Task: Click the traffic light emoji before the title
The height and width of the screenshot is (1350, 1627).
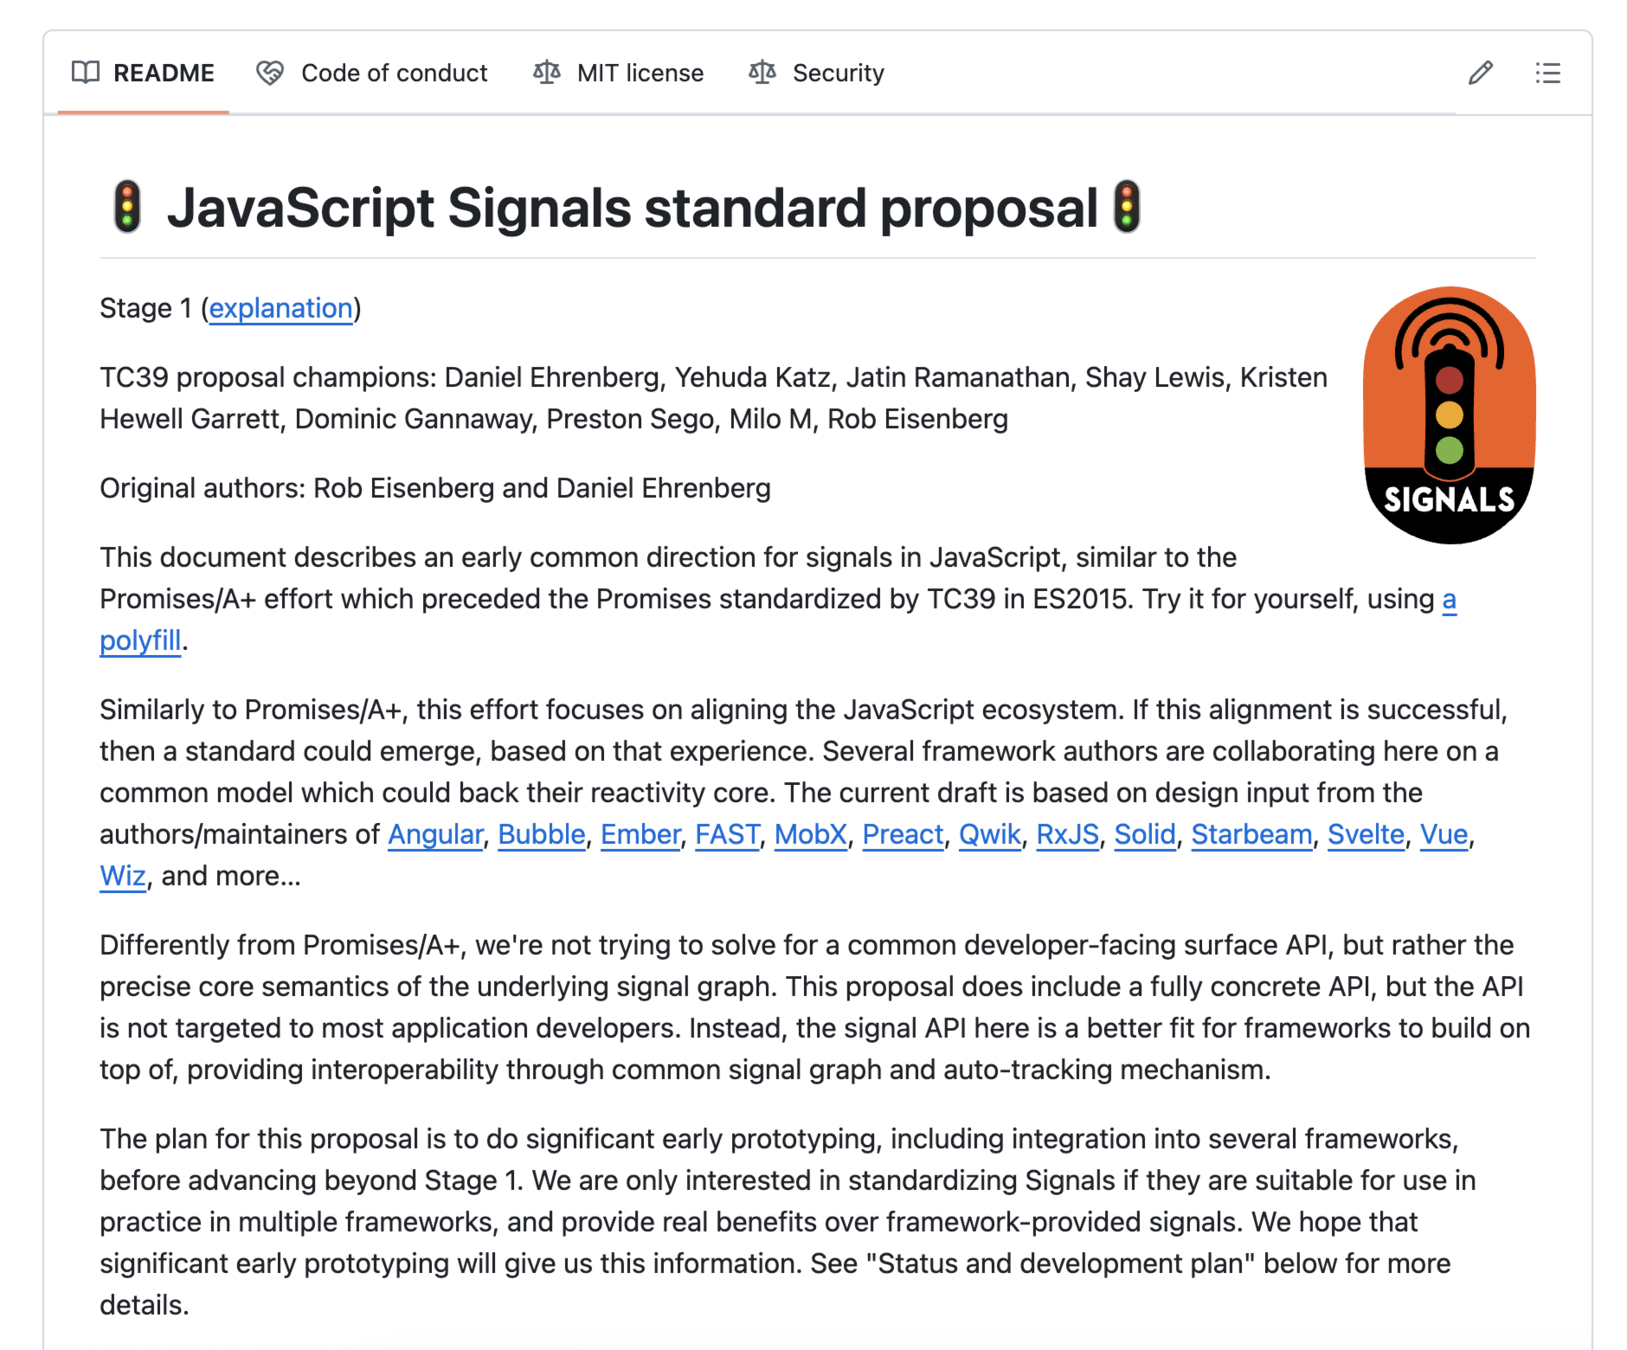Action: tap(127, 207)
